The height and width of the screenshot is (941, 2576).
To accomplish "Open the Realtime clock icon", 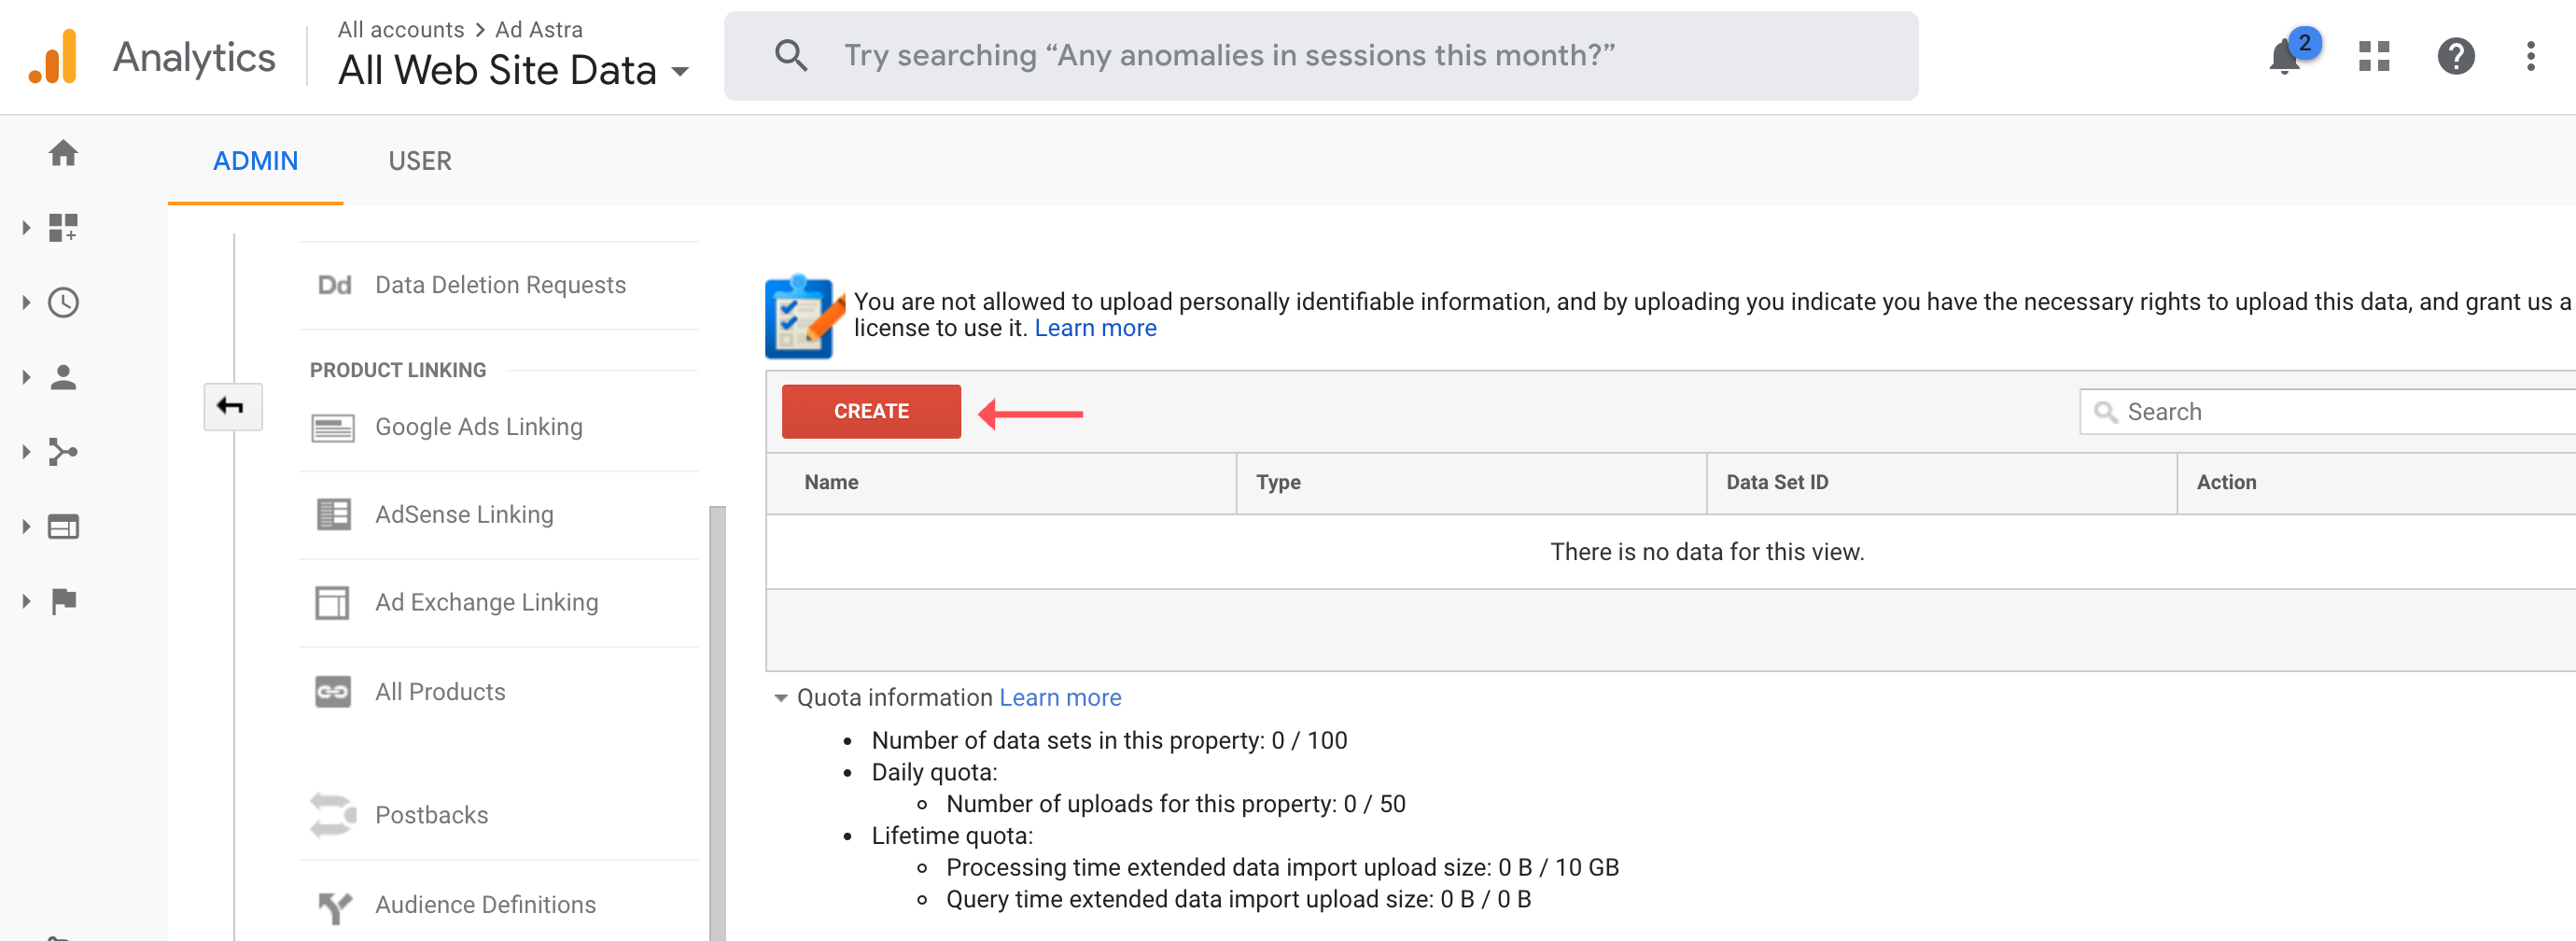I will click(63, 302).
